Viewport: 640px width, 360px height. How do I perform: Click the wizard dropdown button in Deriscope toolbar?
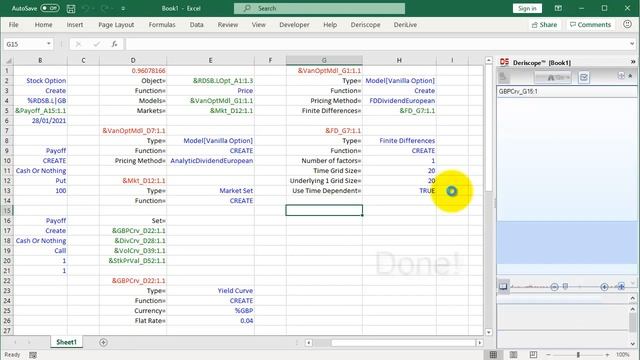point(553,77)
